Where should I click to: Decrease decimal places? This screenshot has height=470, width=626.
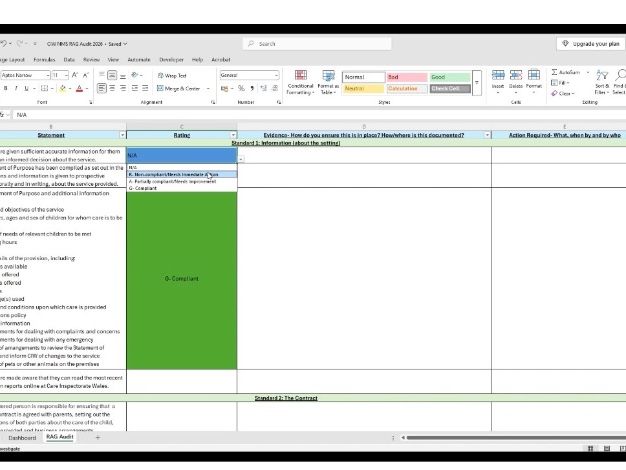pos(275,88)
